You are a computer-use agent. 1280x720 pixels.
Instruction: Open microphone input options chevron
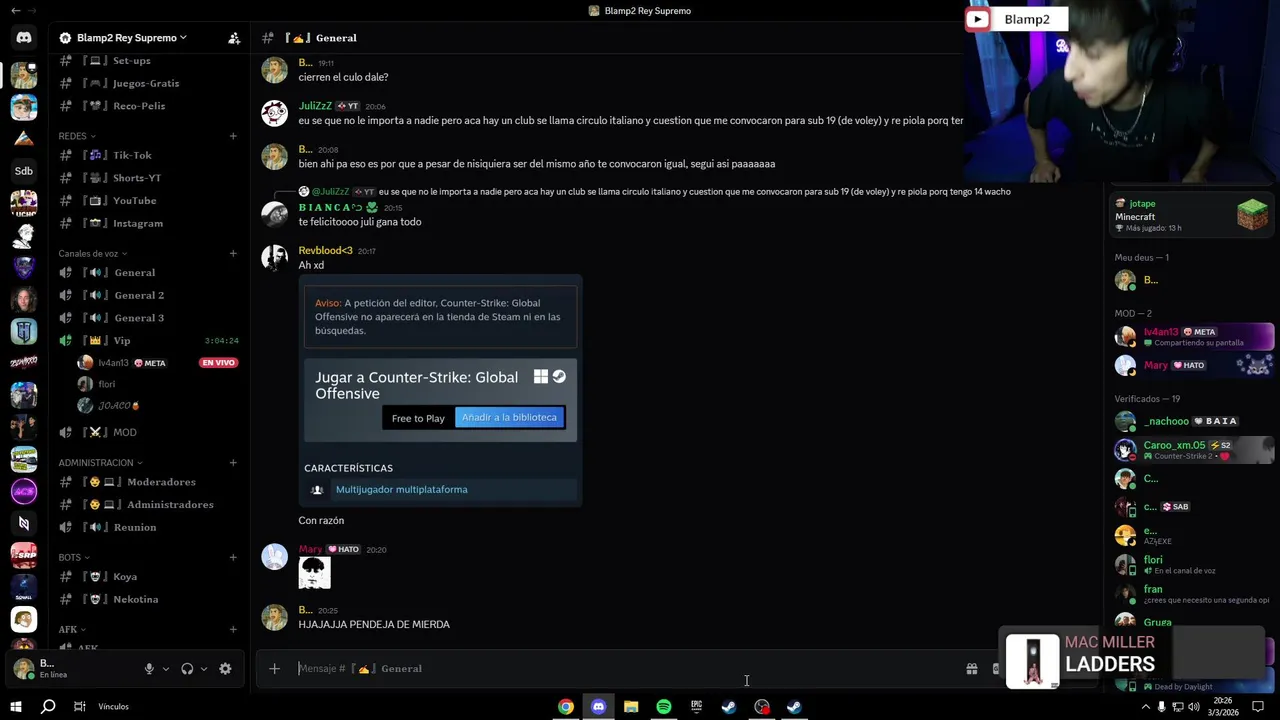coord(166,669)
